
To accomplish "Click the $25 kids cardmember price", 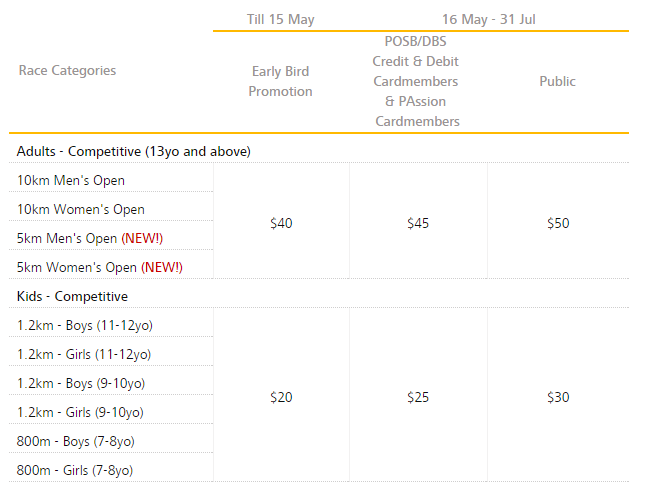I will pyautogui.click(x=417, y=398).
